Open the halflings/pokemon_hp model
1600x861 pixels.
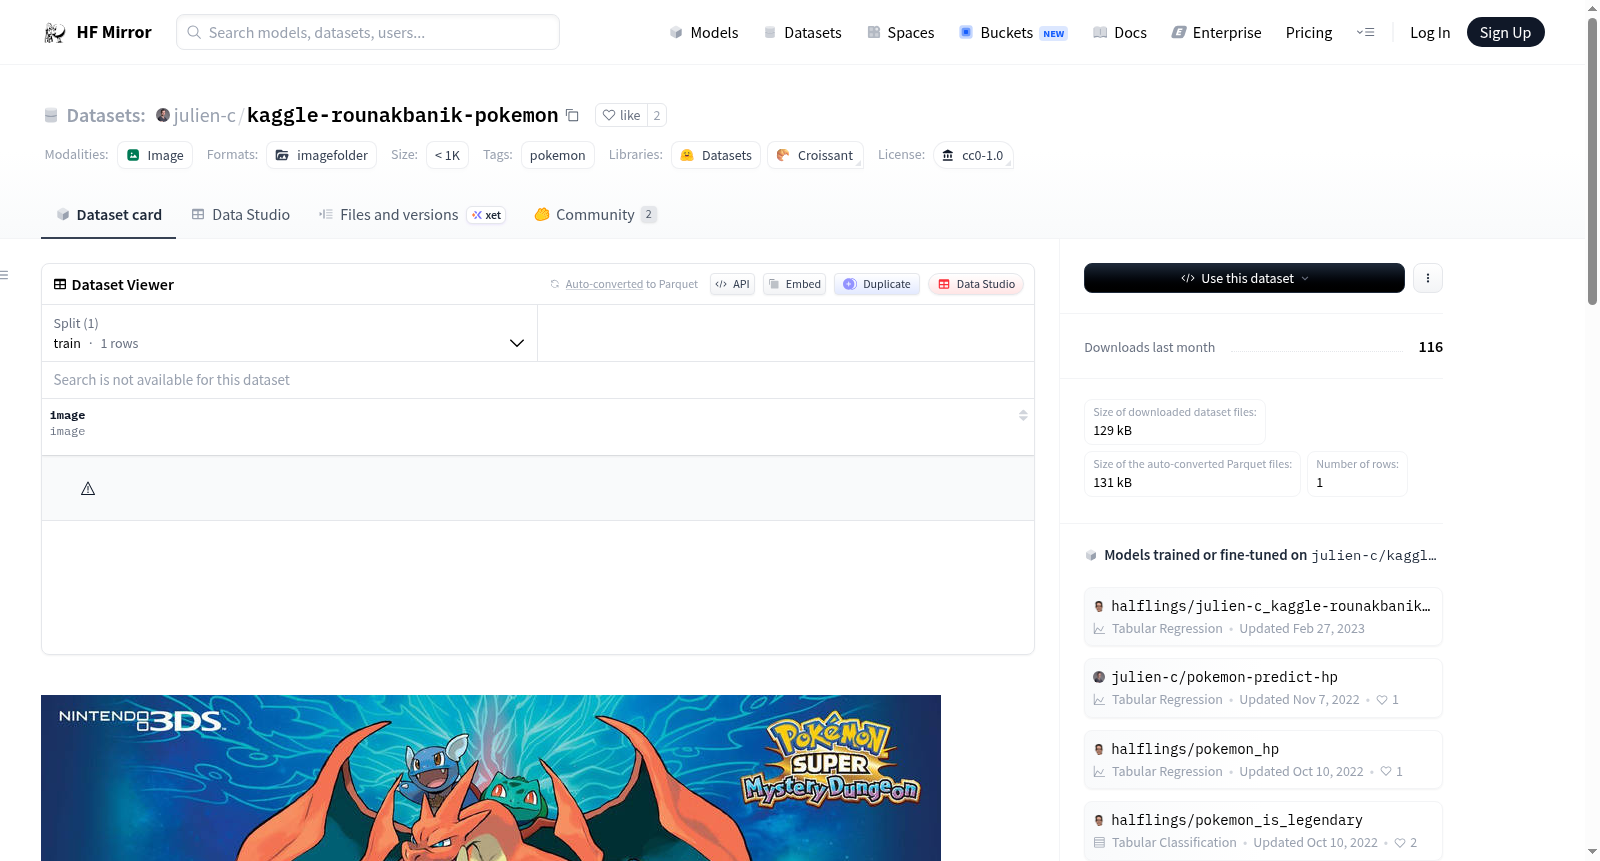click(1263, 759)
